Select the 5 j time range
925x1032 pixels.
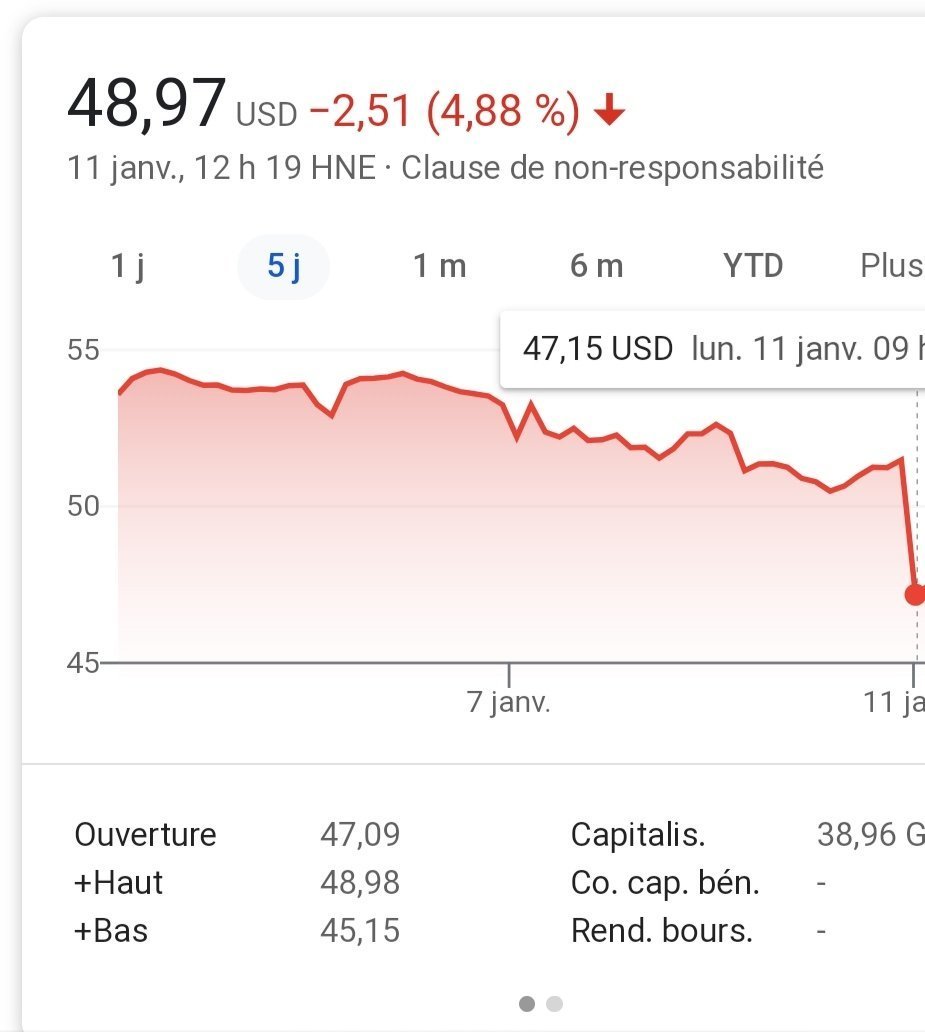coord(283,266)
